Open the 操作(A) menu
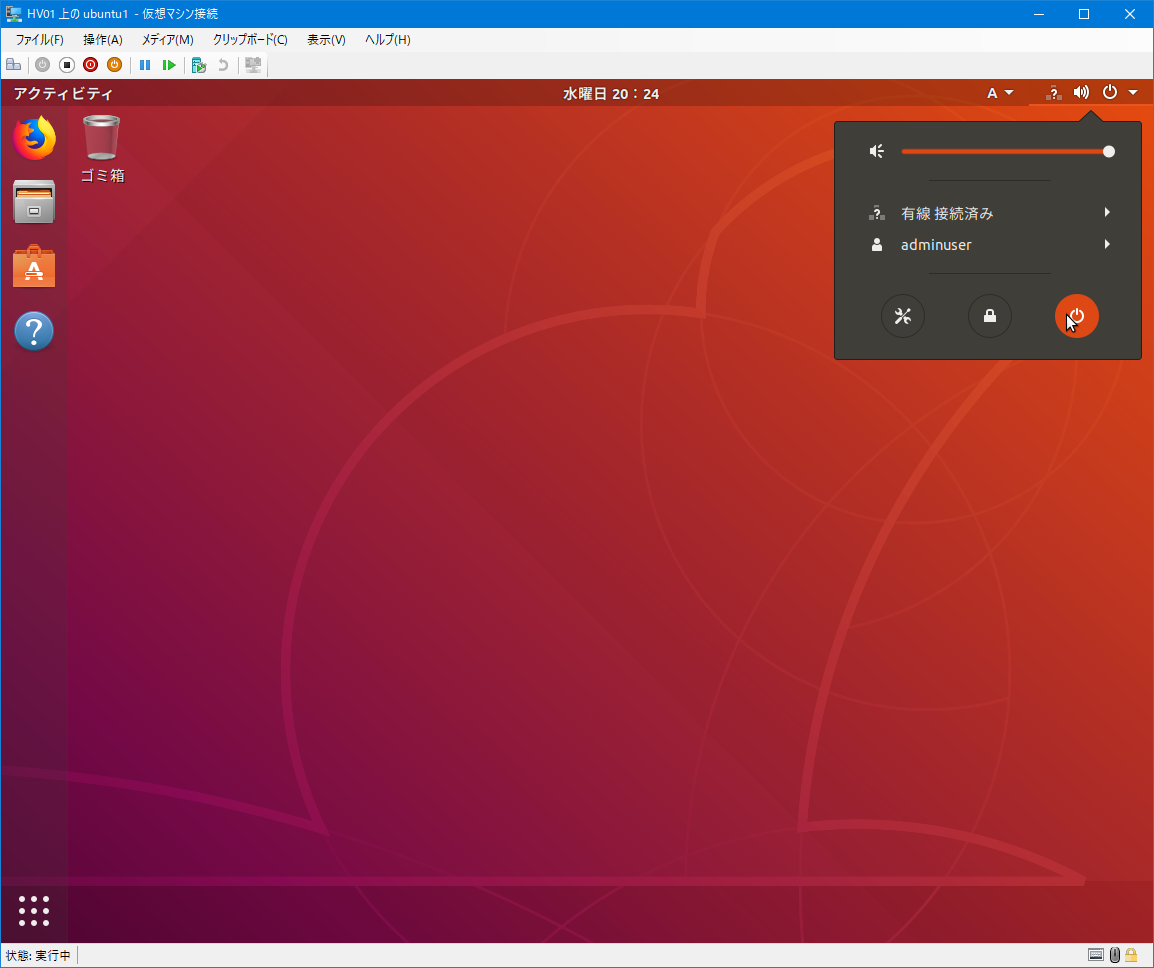 [102, 40]
